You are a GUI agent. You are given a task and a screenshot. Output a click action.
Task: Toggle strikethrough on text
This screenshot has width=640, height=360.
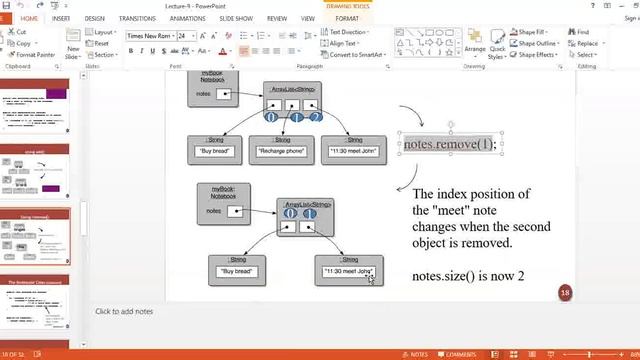[174, 51]
